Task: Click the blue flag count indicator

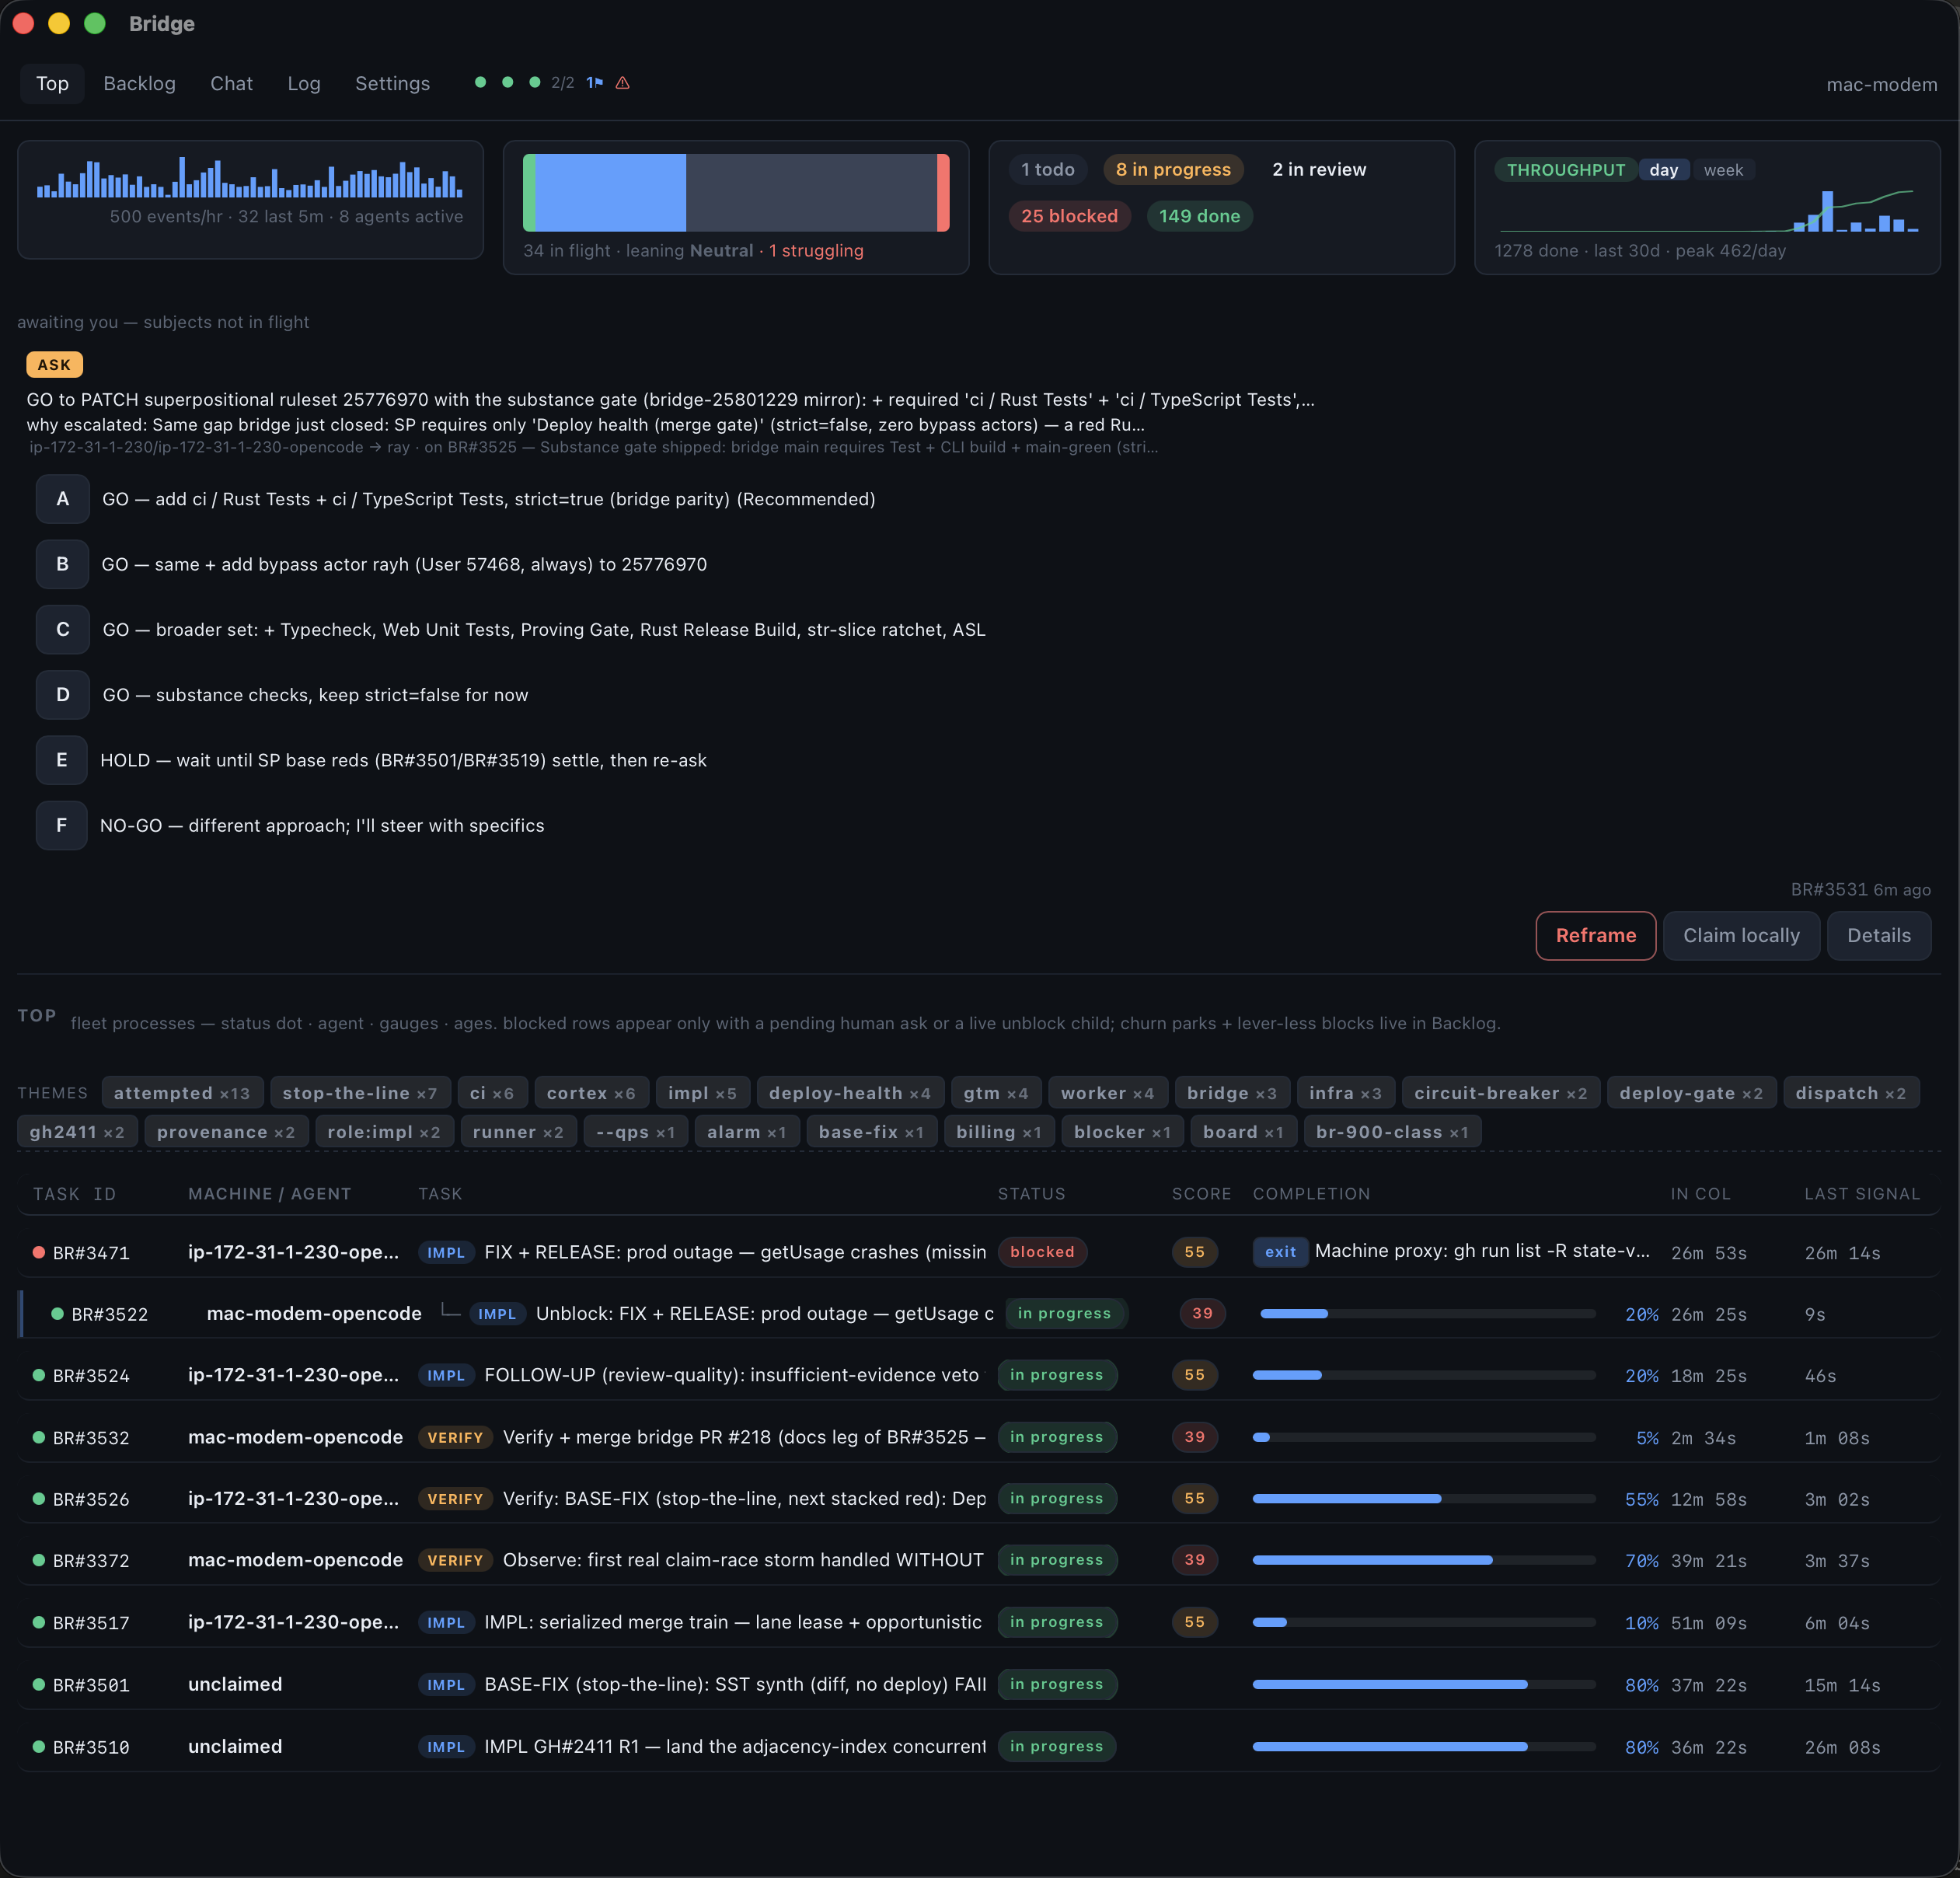Action: (x=594, y=83)
